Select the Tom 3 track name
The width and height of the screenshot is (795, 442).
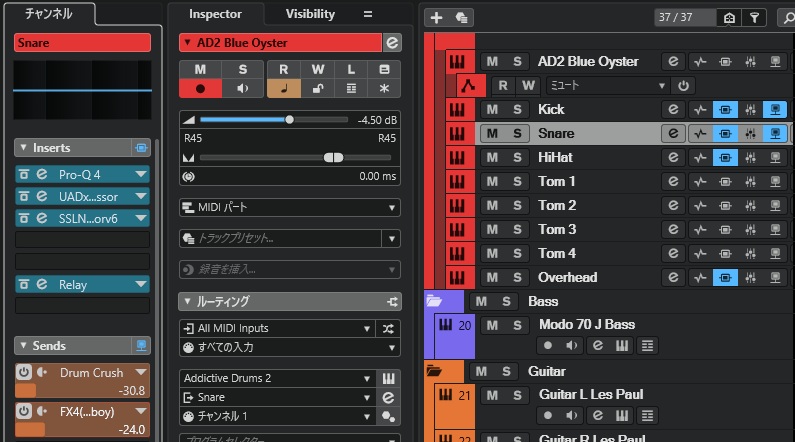click(x=557, y=230)
